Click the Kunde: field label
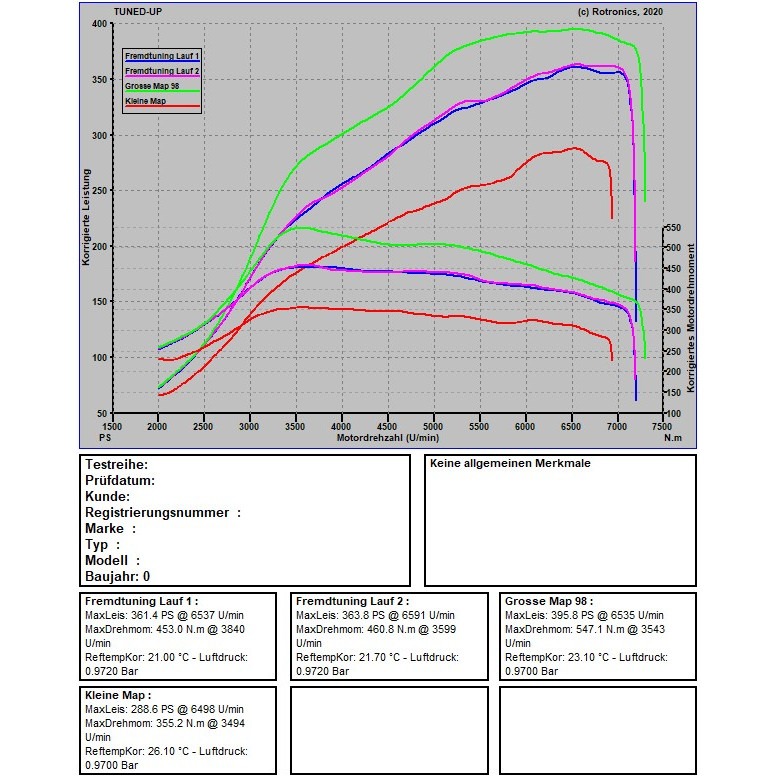Image resolution: width=777 pixels, height=777 pixels. click(108, 496)
